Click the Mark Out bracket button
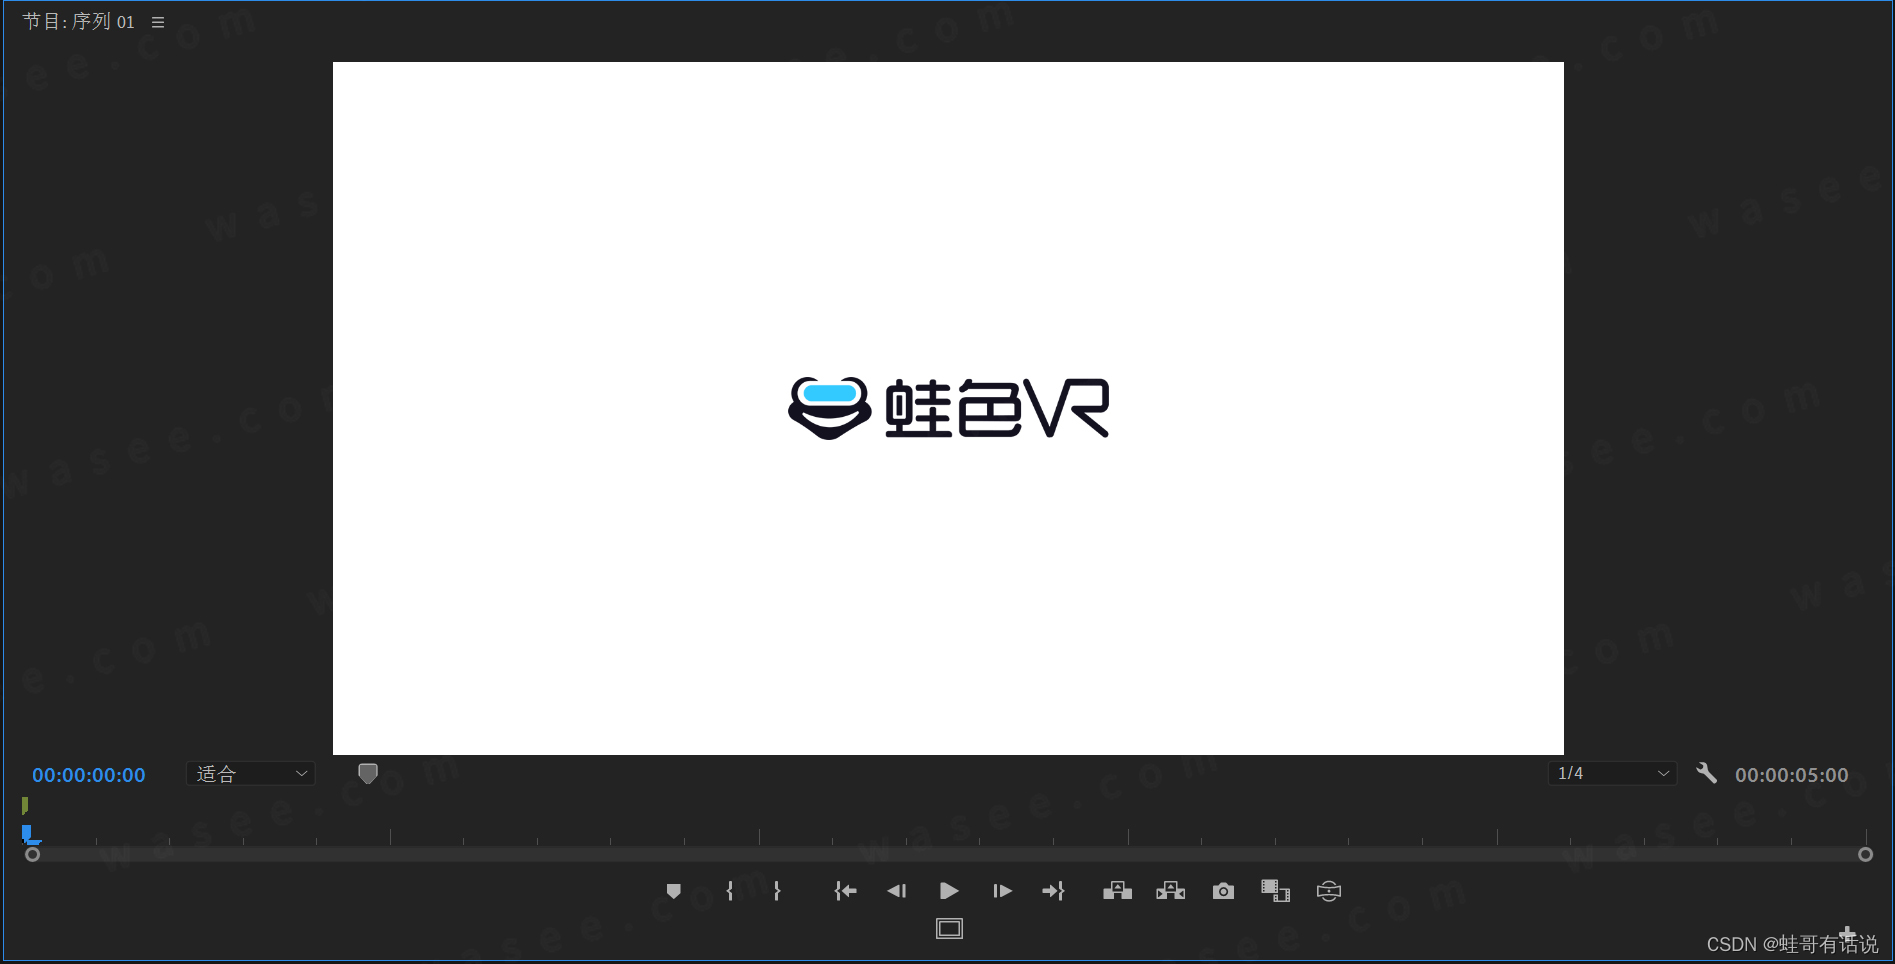 click(x=777, y=891)
